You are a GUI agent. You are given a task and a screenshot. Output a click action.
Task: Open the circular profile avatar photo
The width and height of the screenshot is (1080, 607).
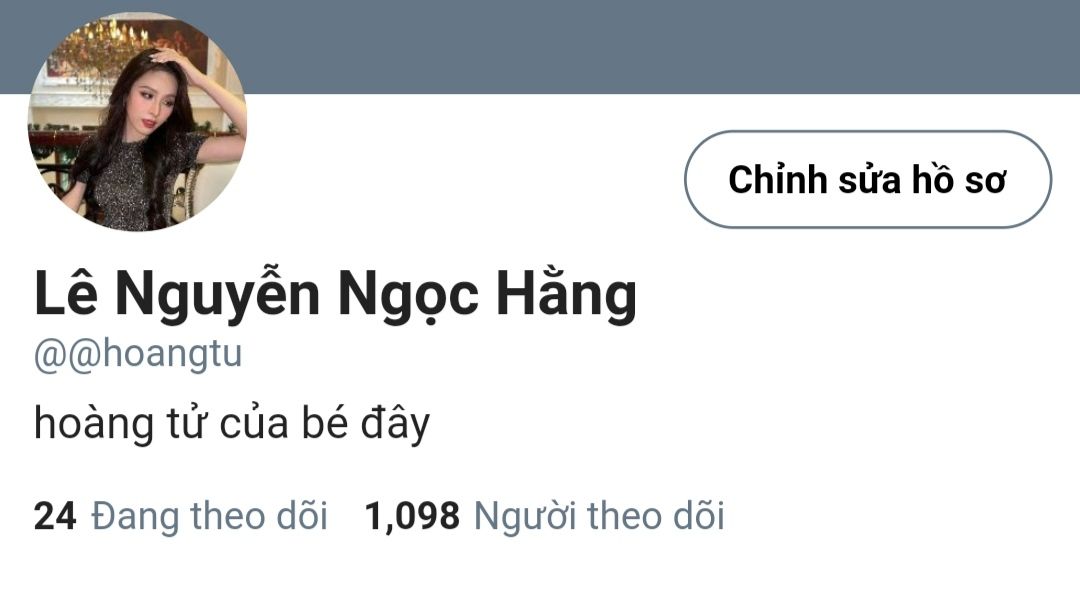click(137, 121)
